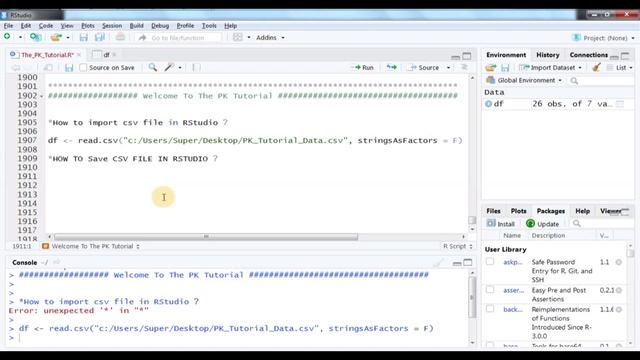Expand the new file type dropdown arrow
Screen dimensions: 640x360
click(x=20, y=38)
